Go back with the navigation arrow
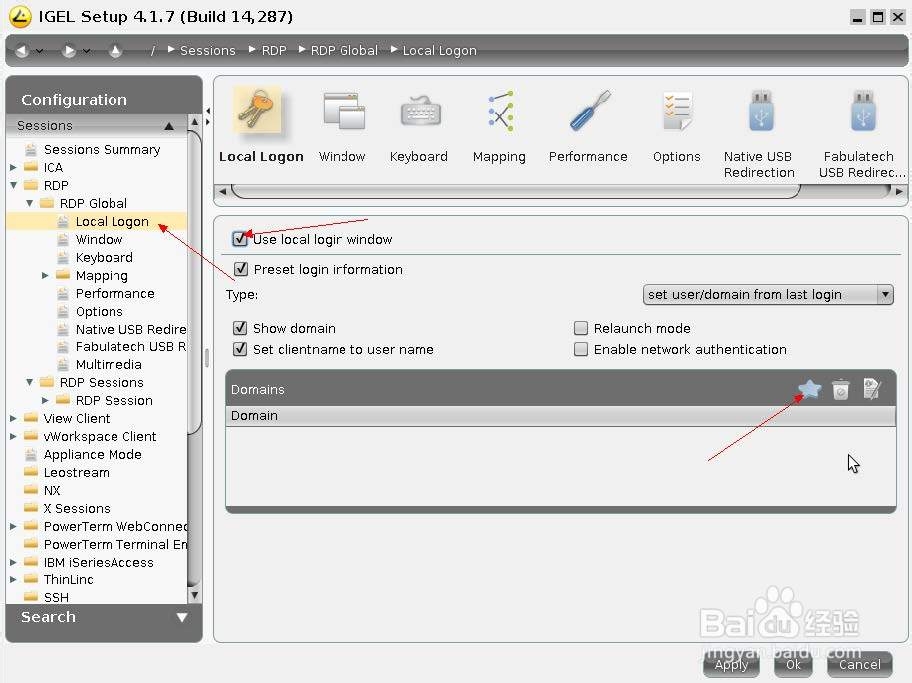Image resolution: width=912 pixels, height=683 pixels. click(x=22, y=51)
